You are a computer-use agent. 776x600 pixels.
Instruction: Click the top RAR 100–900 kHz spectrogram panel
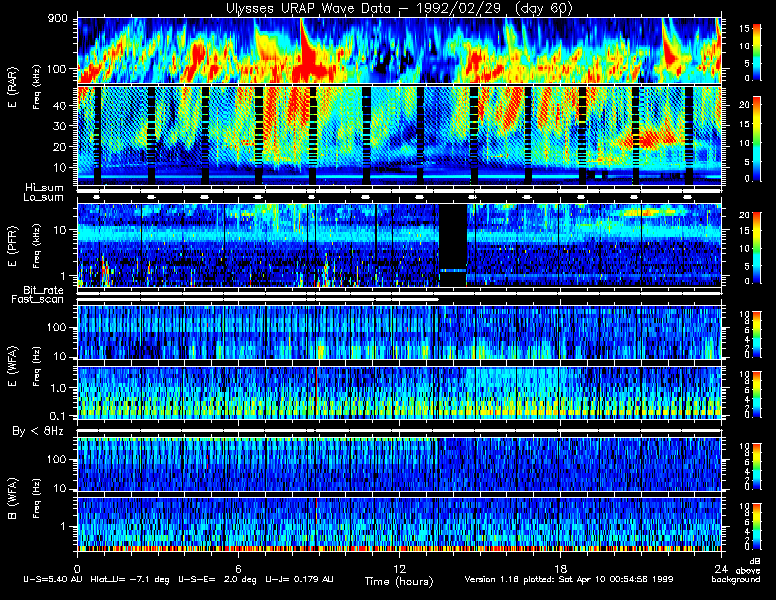coord(399,50)
